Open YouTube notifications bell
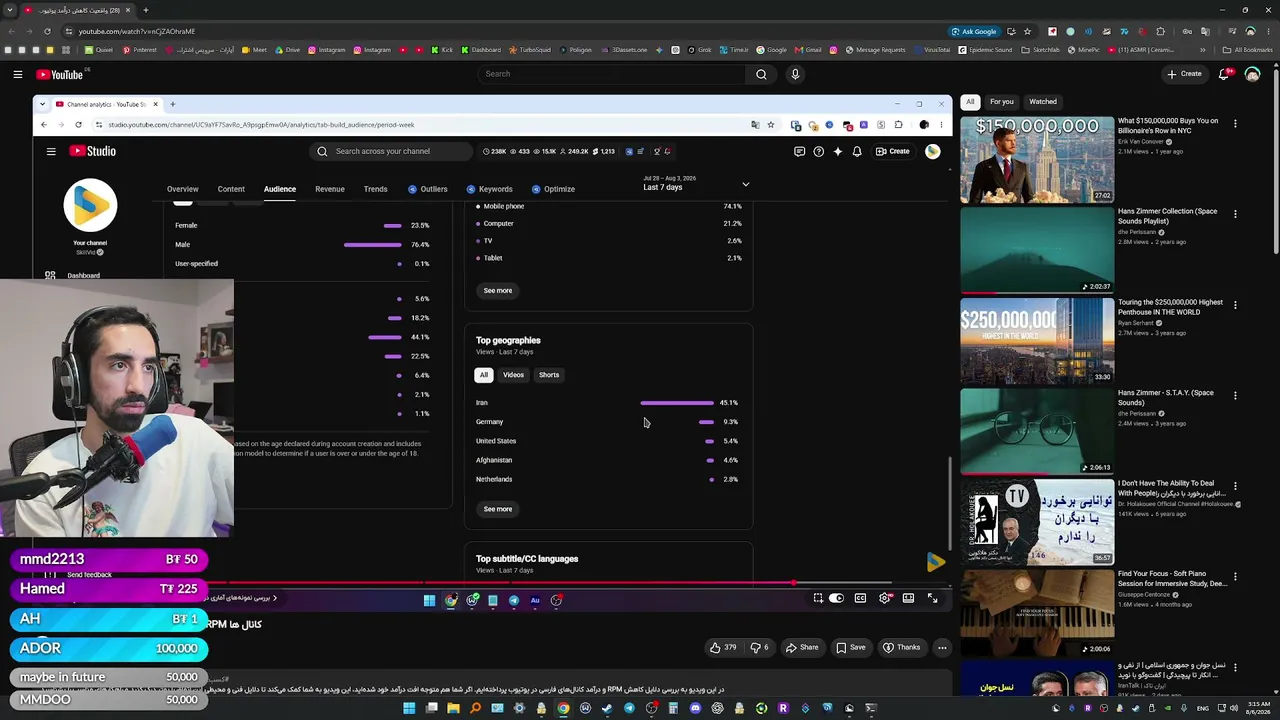Viewport: 1280px width, 720px height. tap(1224, 74)
